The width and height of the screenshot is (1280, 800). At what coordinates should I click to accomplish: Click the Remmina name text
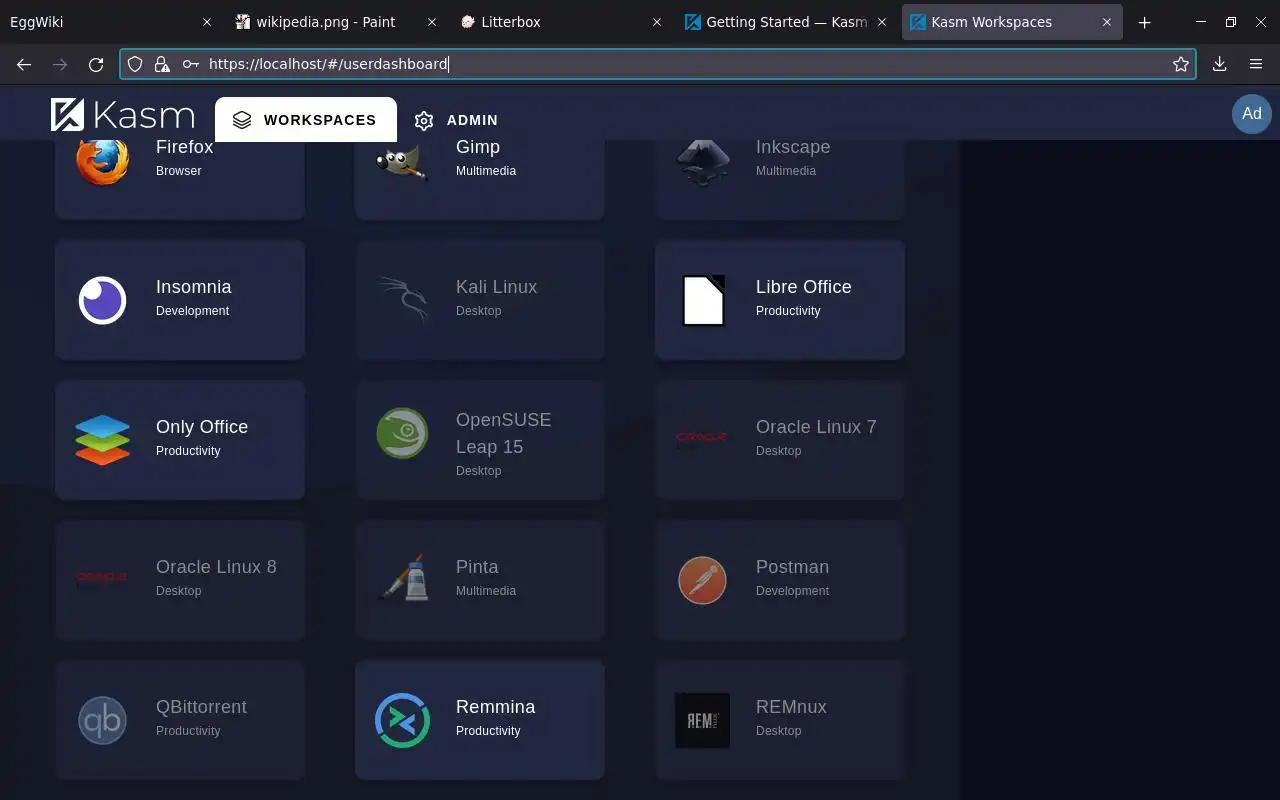coord(495,706)
